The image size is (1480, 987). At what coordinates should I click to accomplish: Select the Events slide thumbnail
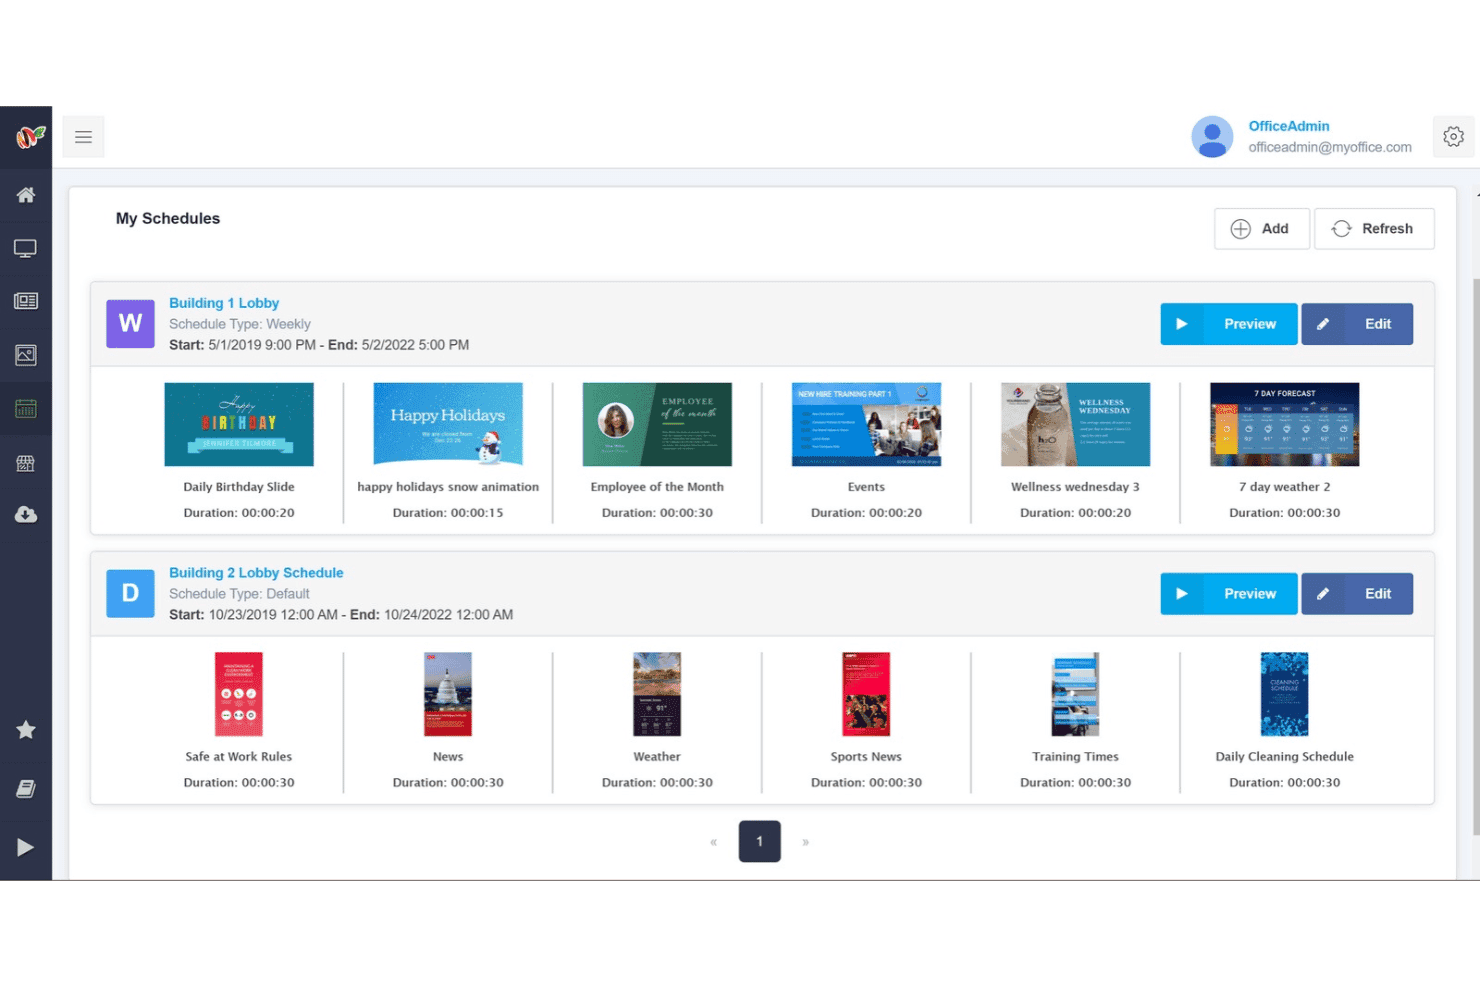coord(866,424)
